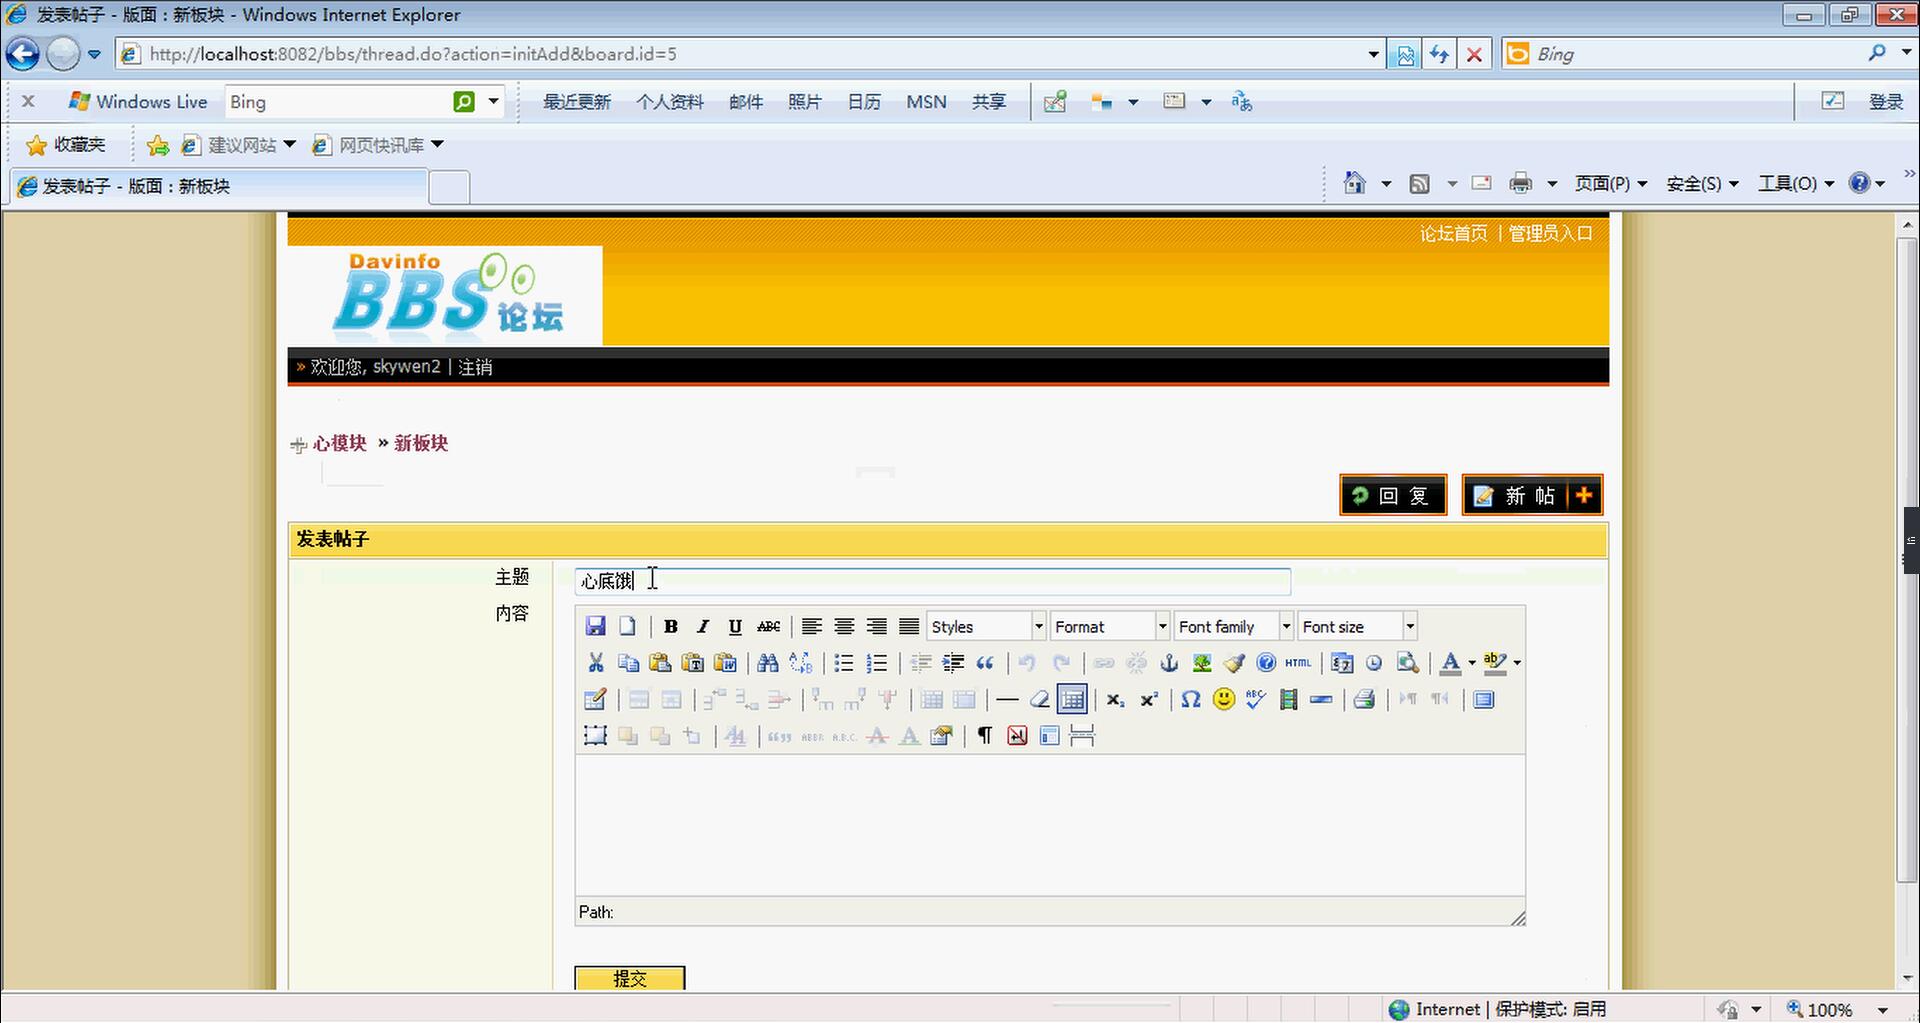Insert an emoticon smiley
The image size is (1920, 1023).
[x=1223, y=699]
